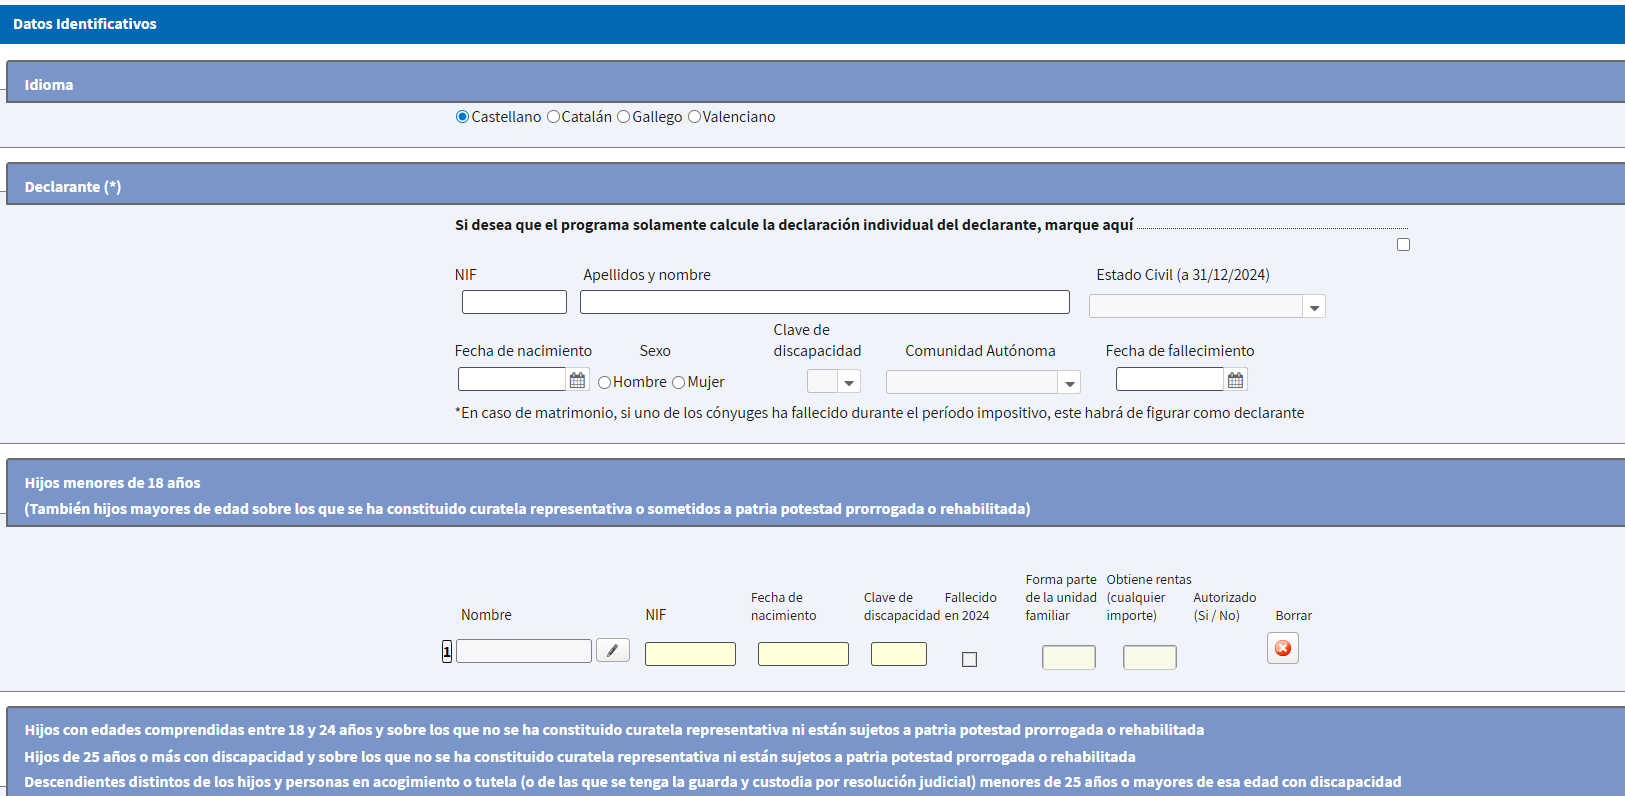Switch language to Valenciano

[694, 117]
